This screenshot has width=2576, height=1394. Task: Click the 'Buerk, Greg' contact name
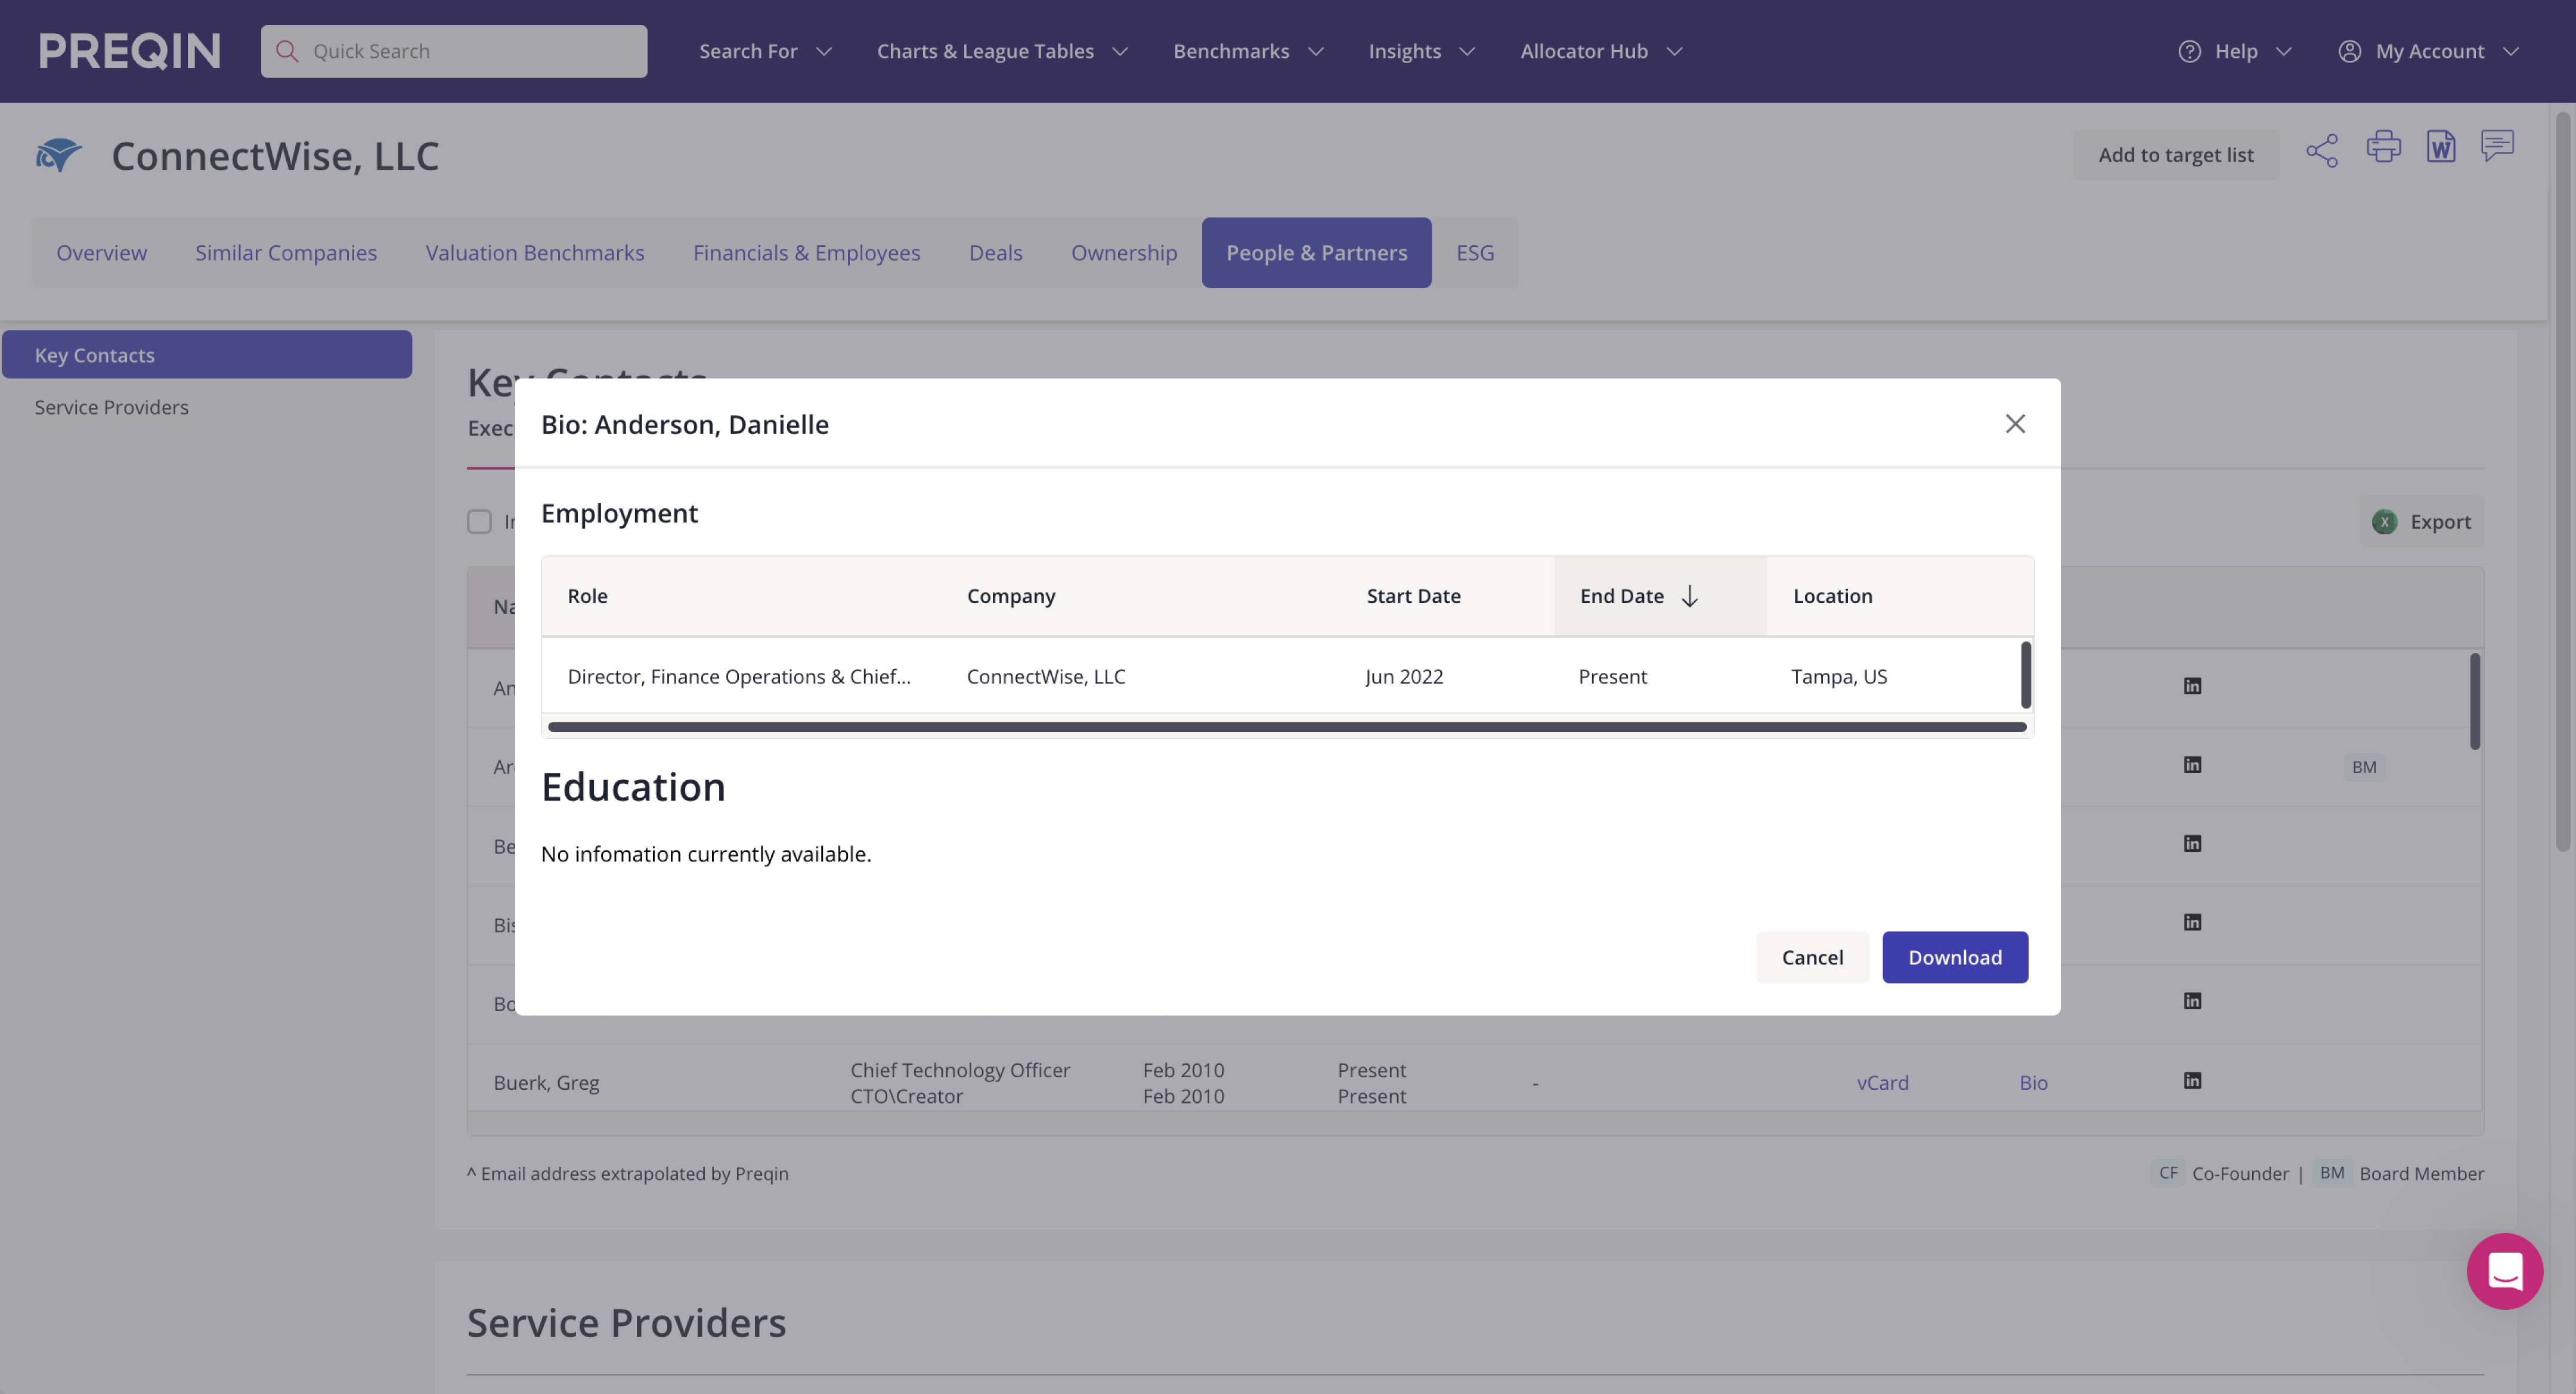tap(546, 1083)
